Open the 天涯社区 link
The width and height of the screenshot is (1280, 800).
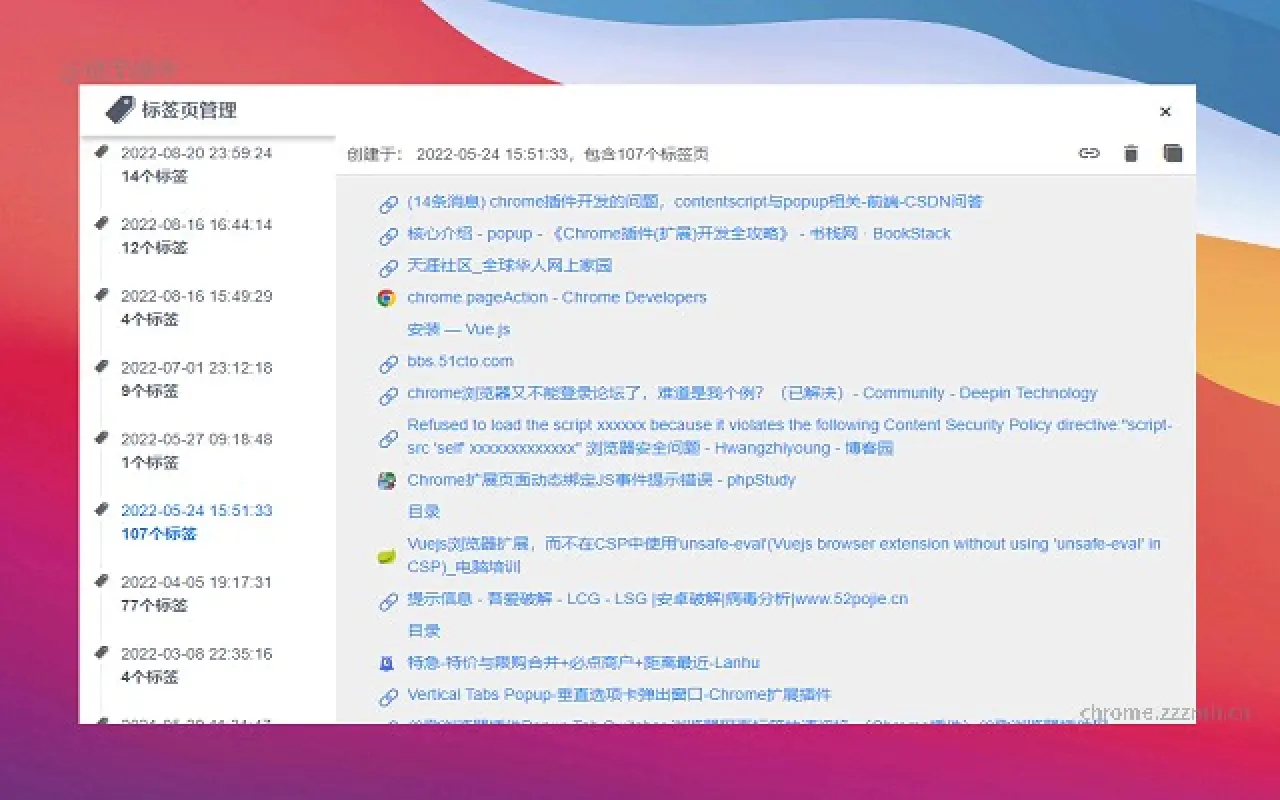[x=509, y=265]
